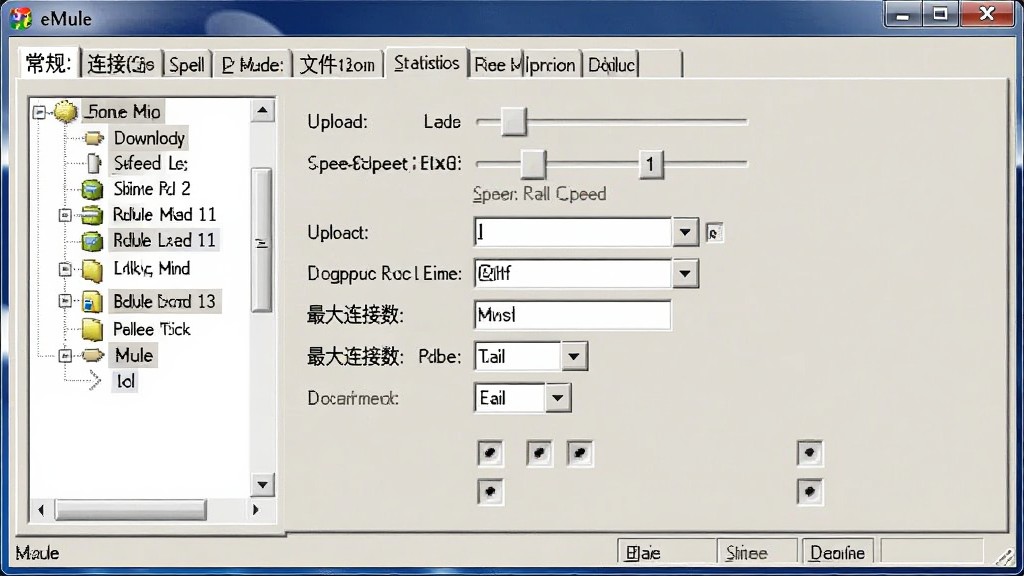1024x576 pixels.
Task: Open the Dogppuc Rocl Eime dropdown
Action: click(685, 274)
